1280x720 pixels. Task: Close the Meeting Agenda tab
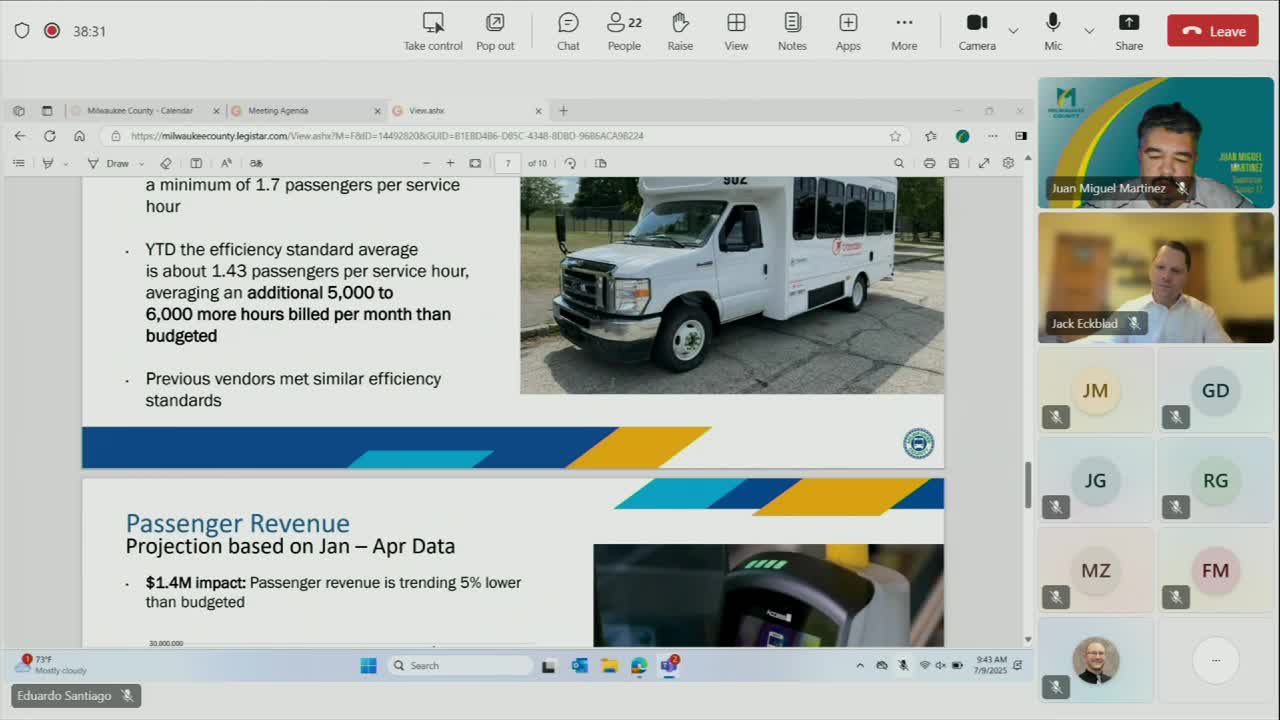(x=377, y=111)
